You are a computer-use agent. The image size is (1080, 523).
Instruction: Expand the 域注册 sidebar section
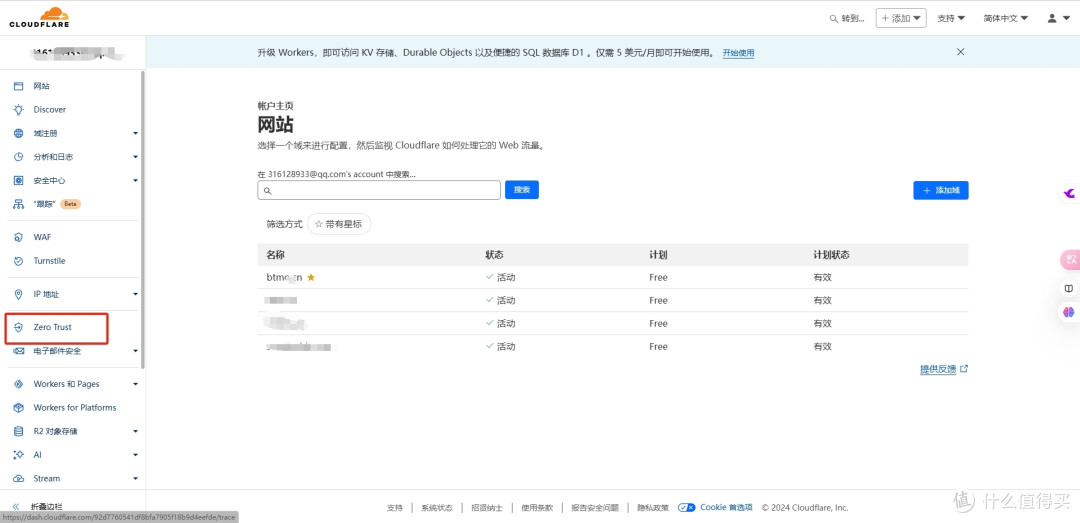[x=136, y=133]
